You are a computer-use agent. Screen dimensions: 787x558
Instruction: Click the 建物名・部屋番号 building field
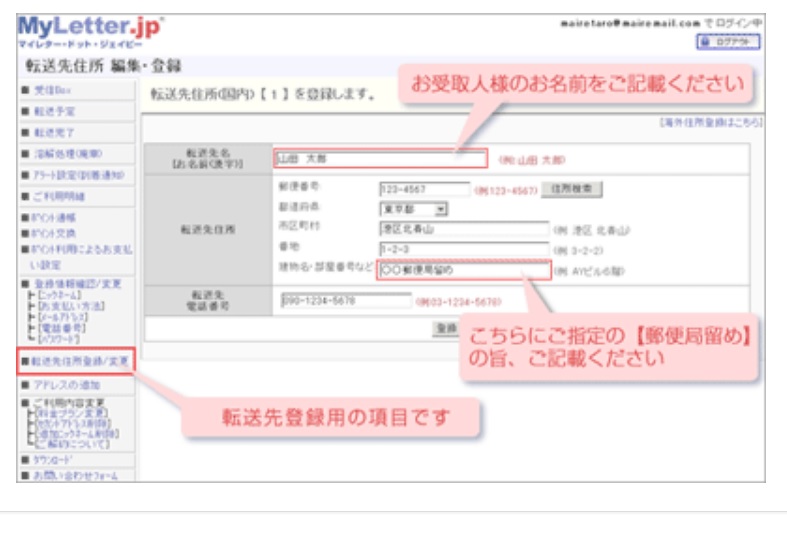tap(463, 269)
